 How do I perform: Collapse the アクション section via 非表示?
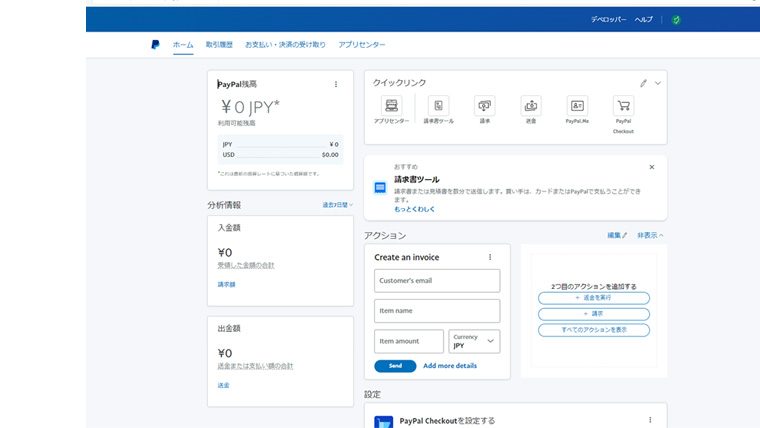tap(650, 235)
